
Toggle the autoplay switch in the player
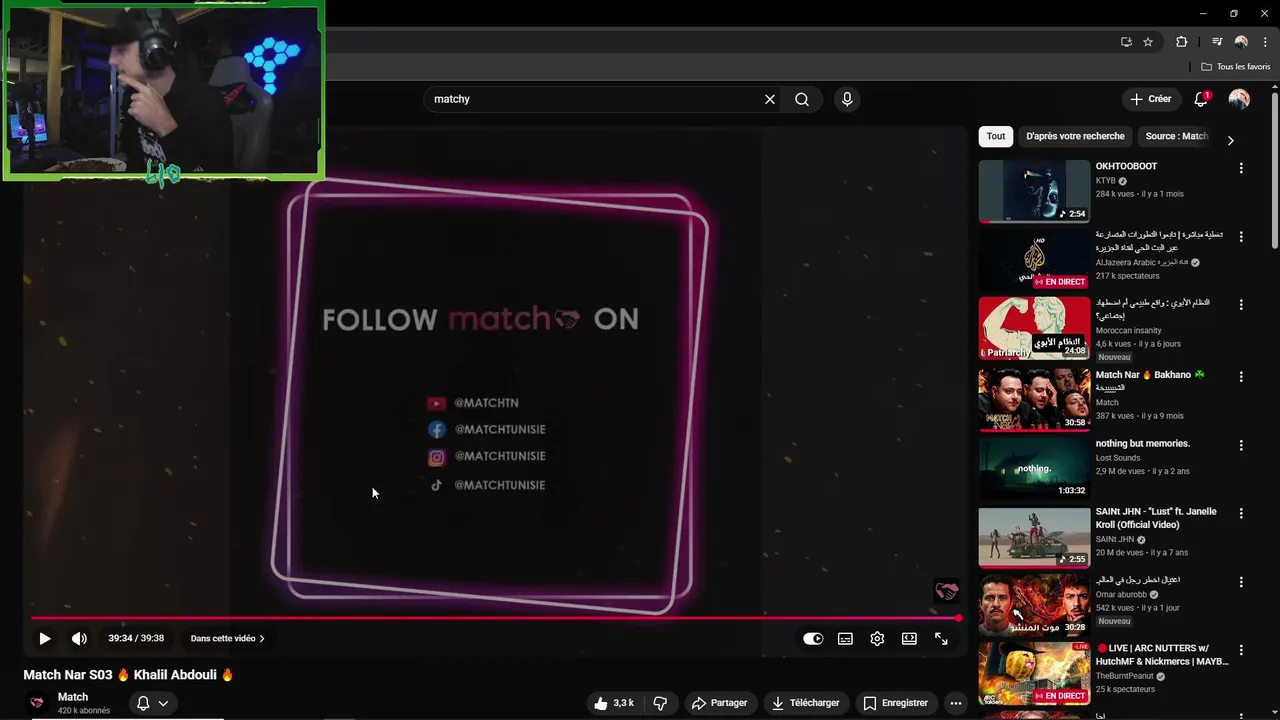[813, 639]
